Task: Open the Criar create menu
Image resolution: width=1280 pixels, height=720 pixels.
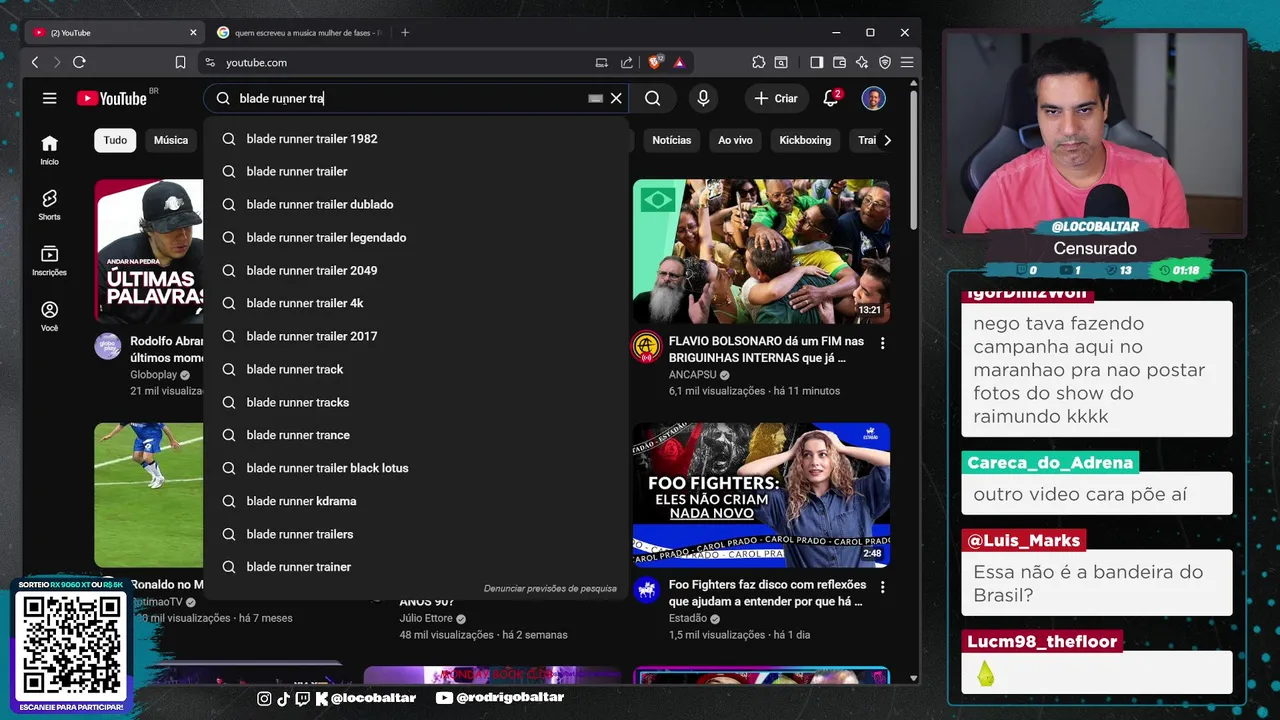Action: point(776,98)
